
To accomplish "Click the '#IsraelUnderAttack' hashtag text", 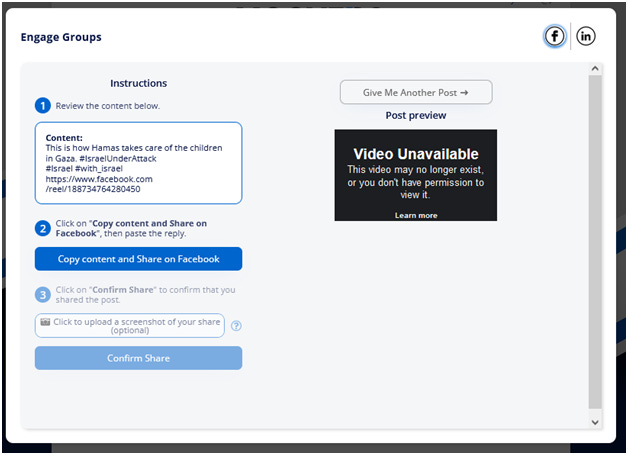I will [118, 159].
